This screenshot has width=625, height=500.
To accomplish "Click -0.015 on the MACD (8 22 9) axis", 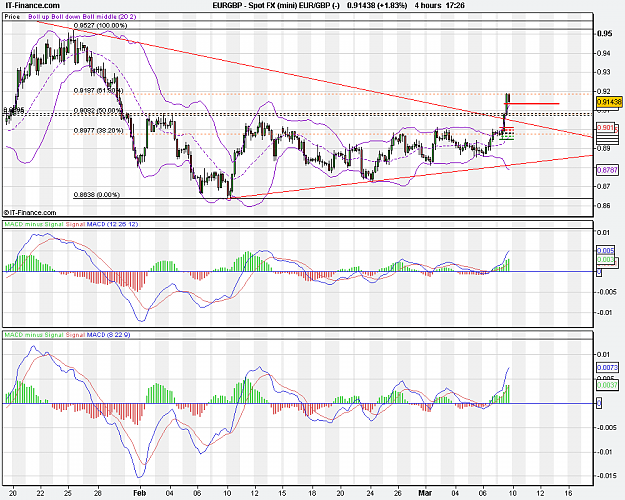I will tap(607, 476).
